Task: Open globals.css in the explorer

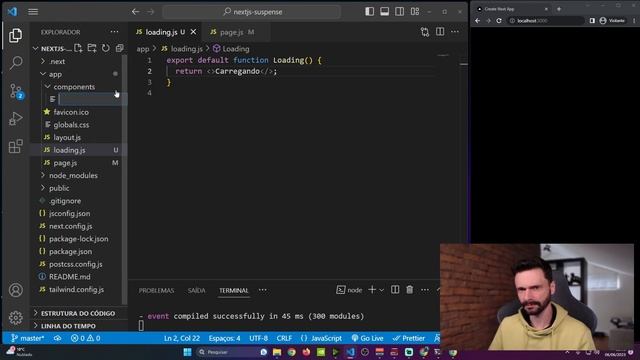Action: (71, 125)
